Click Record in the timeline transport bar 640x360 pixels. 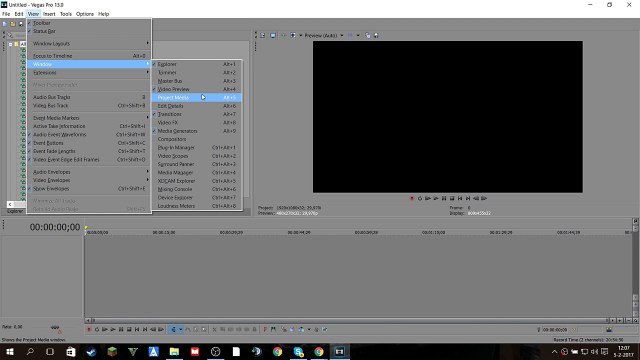(x=89, y=329)
